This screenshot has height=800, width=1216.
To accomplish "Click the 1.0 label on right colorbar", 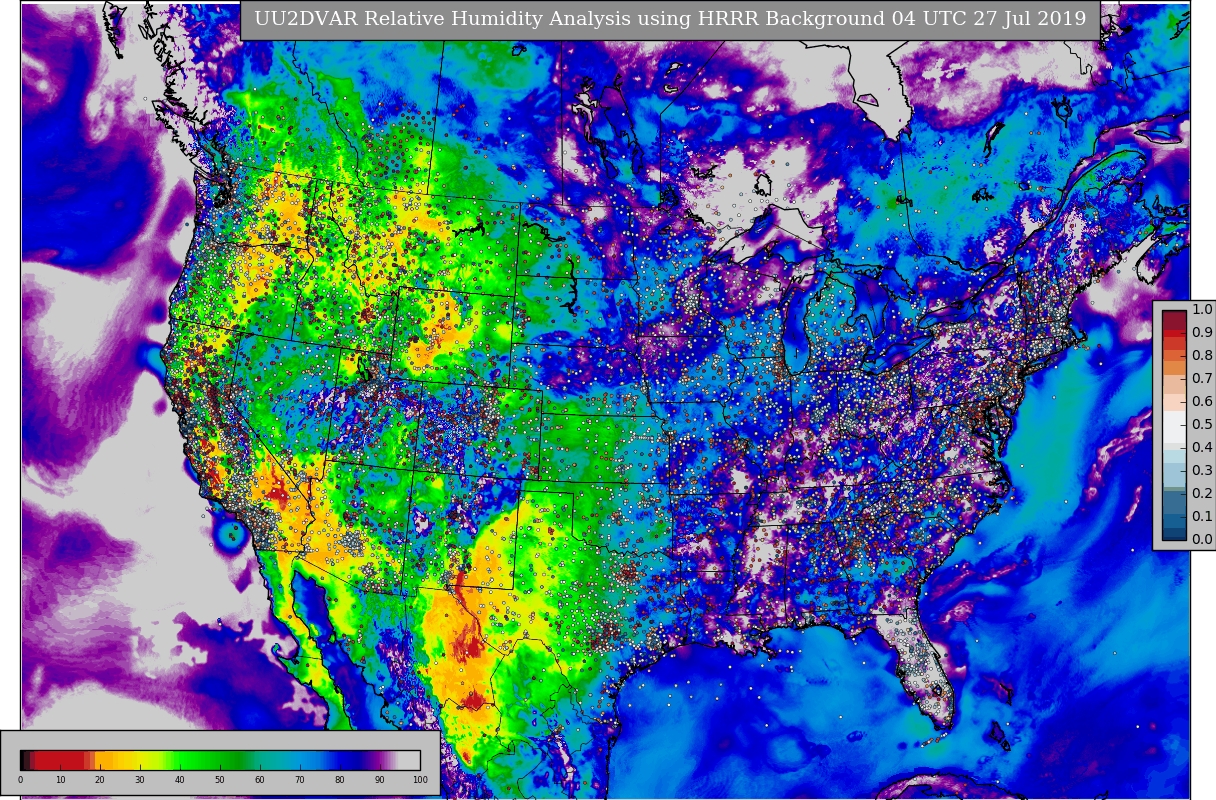I will click(x=1202, y=310).
